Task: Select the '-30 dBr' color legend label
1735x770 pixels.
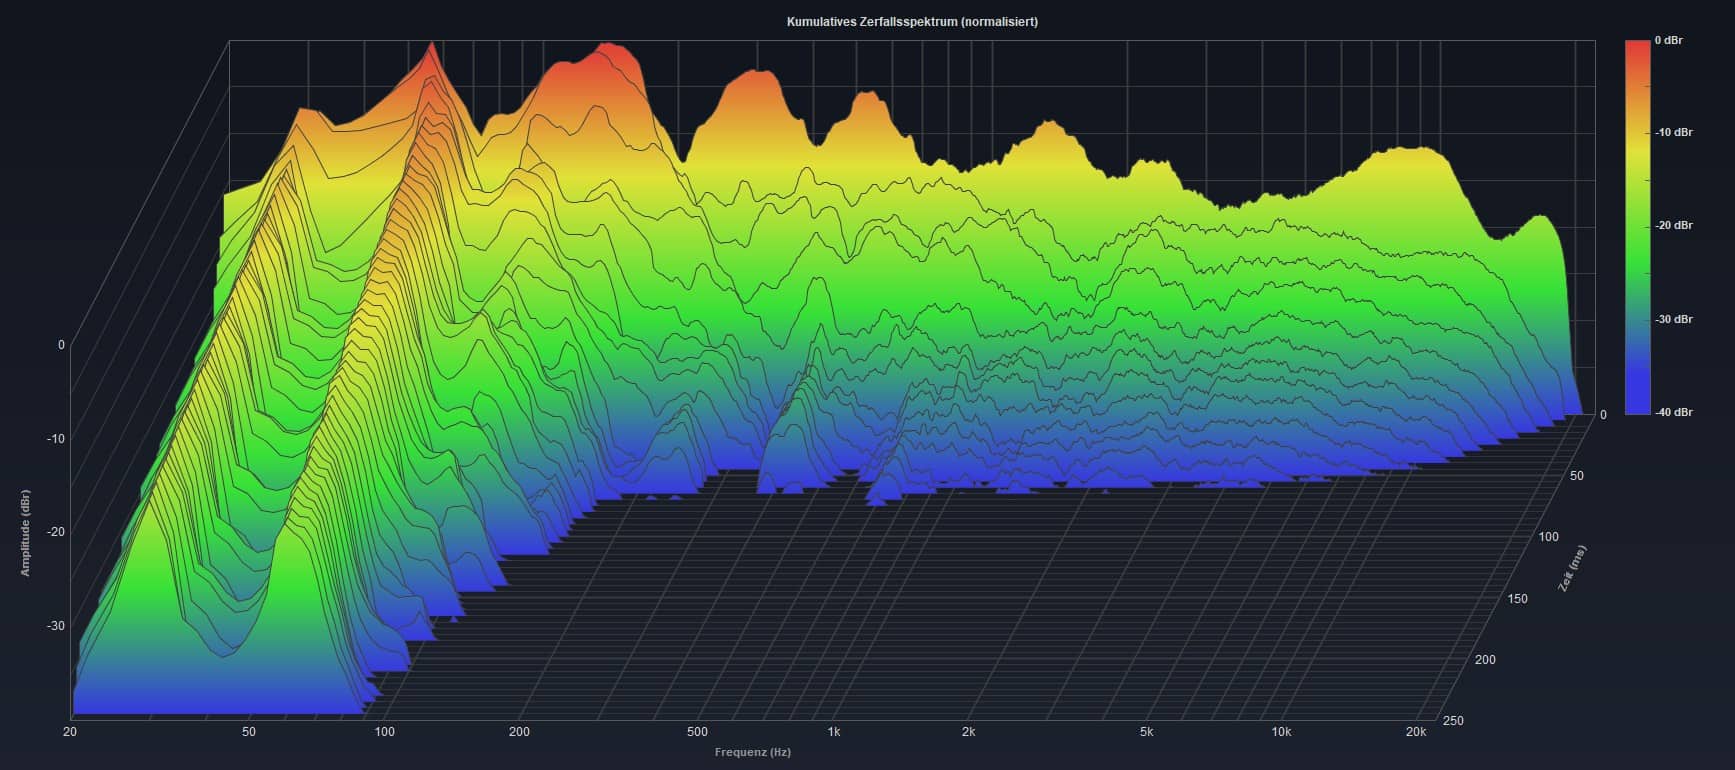Action: (x=1672, y=319)
